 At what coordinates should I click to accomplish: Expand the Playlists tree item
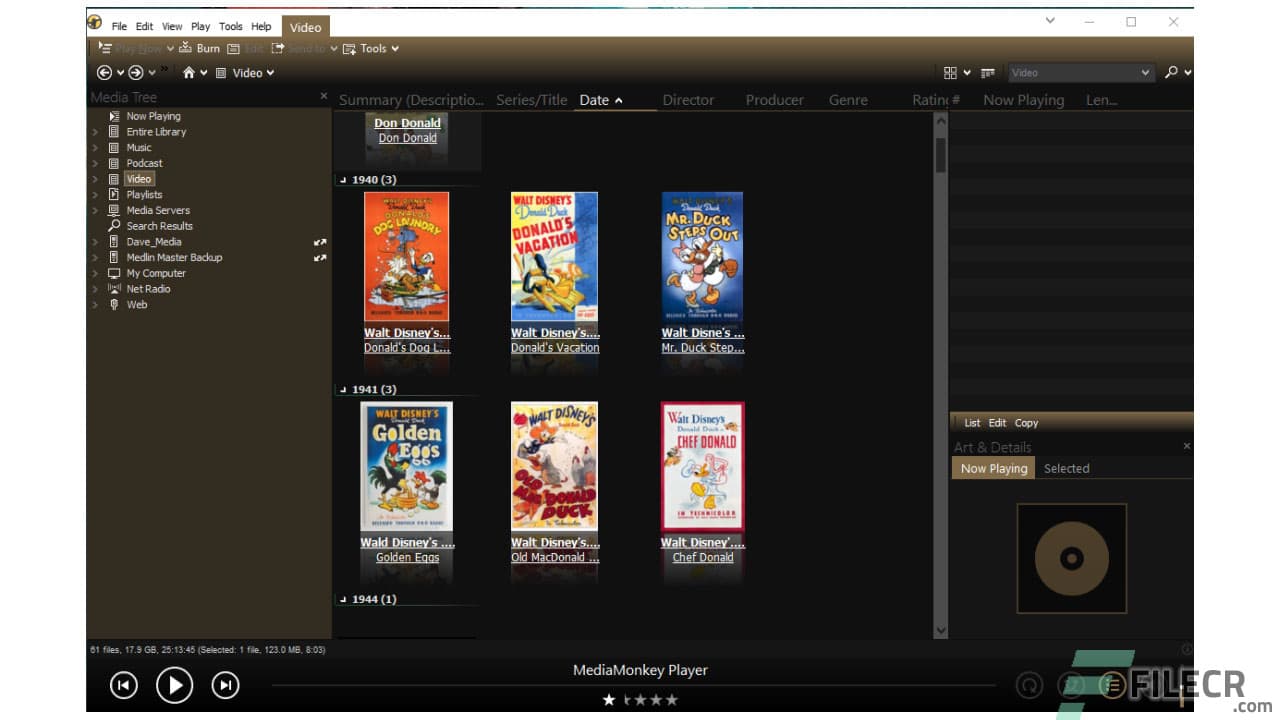pos(95,194)
